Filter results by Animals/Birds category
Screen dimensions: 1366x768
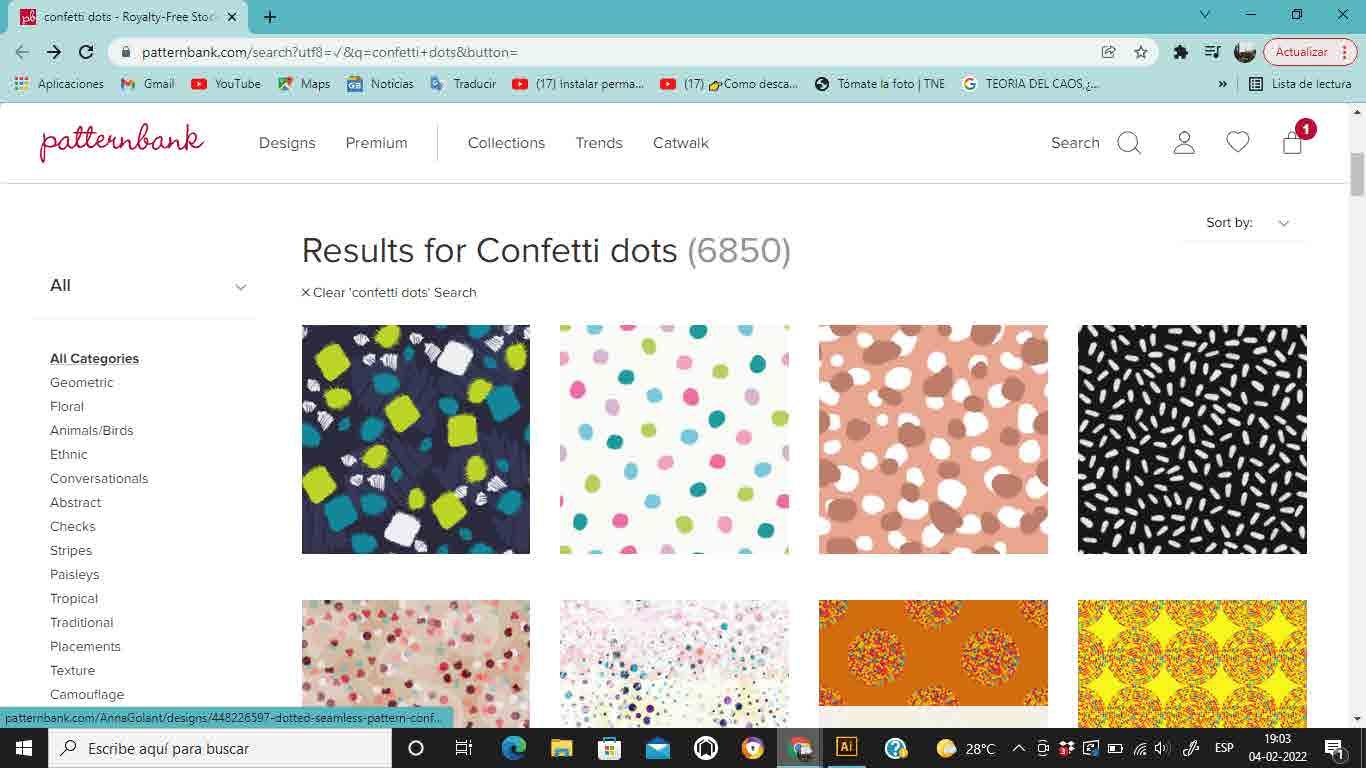click(x=92, y=431)
